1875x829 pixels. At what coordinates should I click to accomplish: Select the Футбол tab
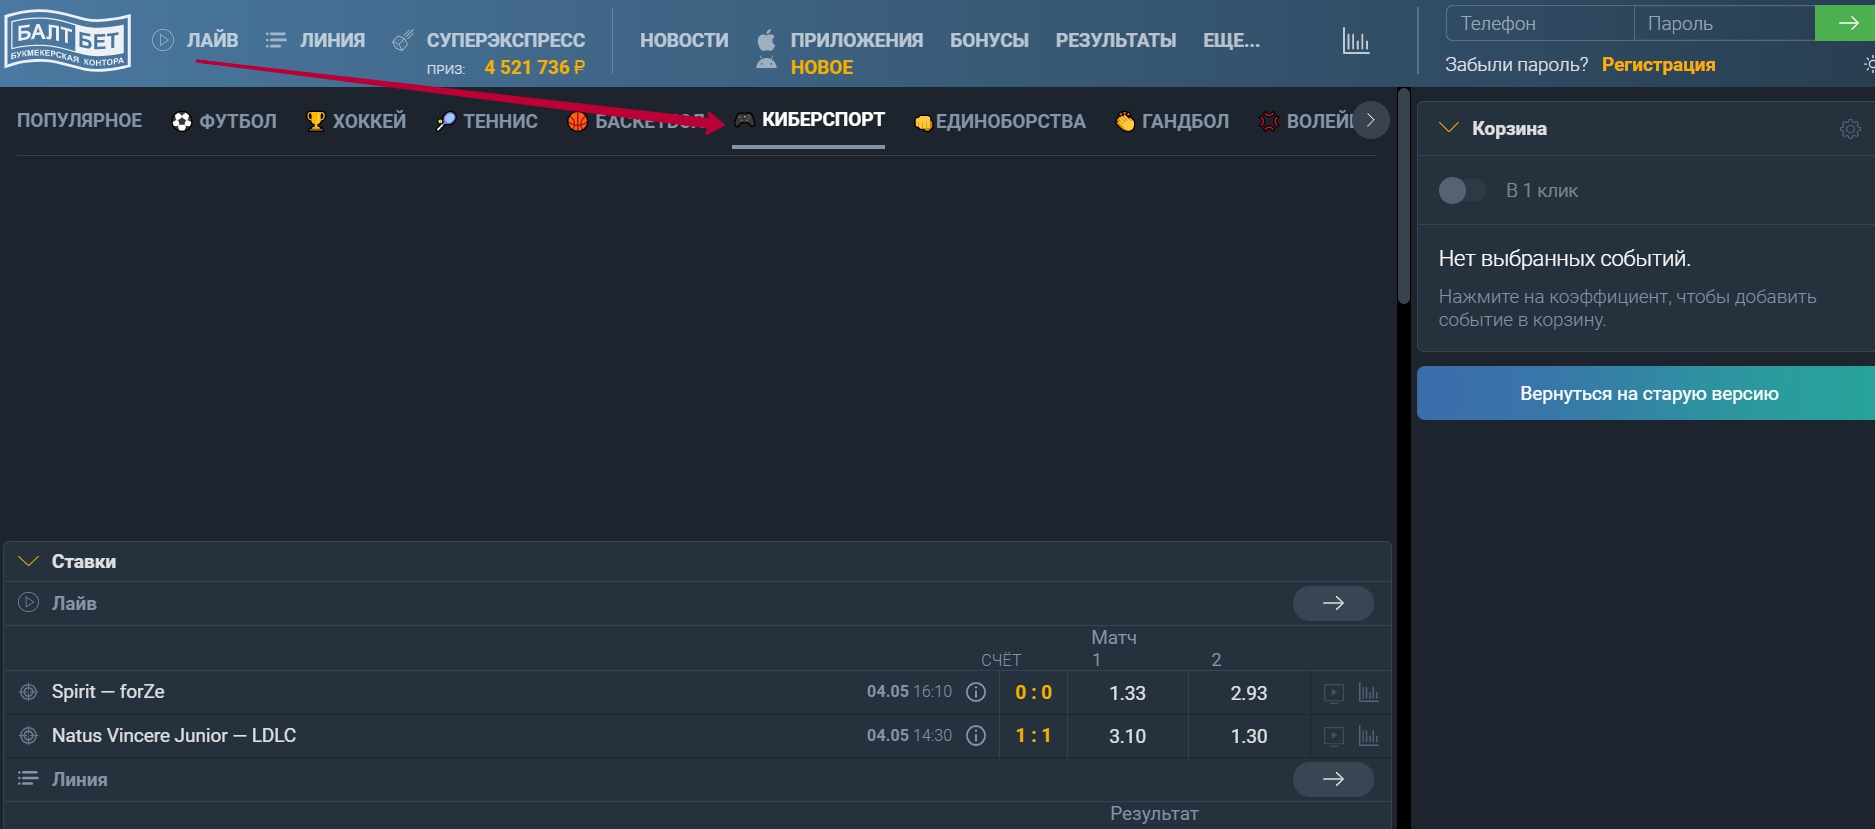[x=225, y=121]
